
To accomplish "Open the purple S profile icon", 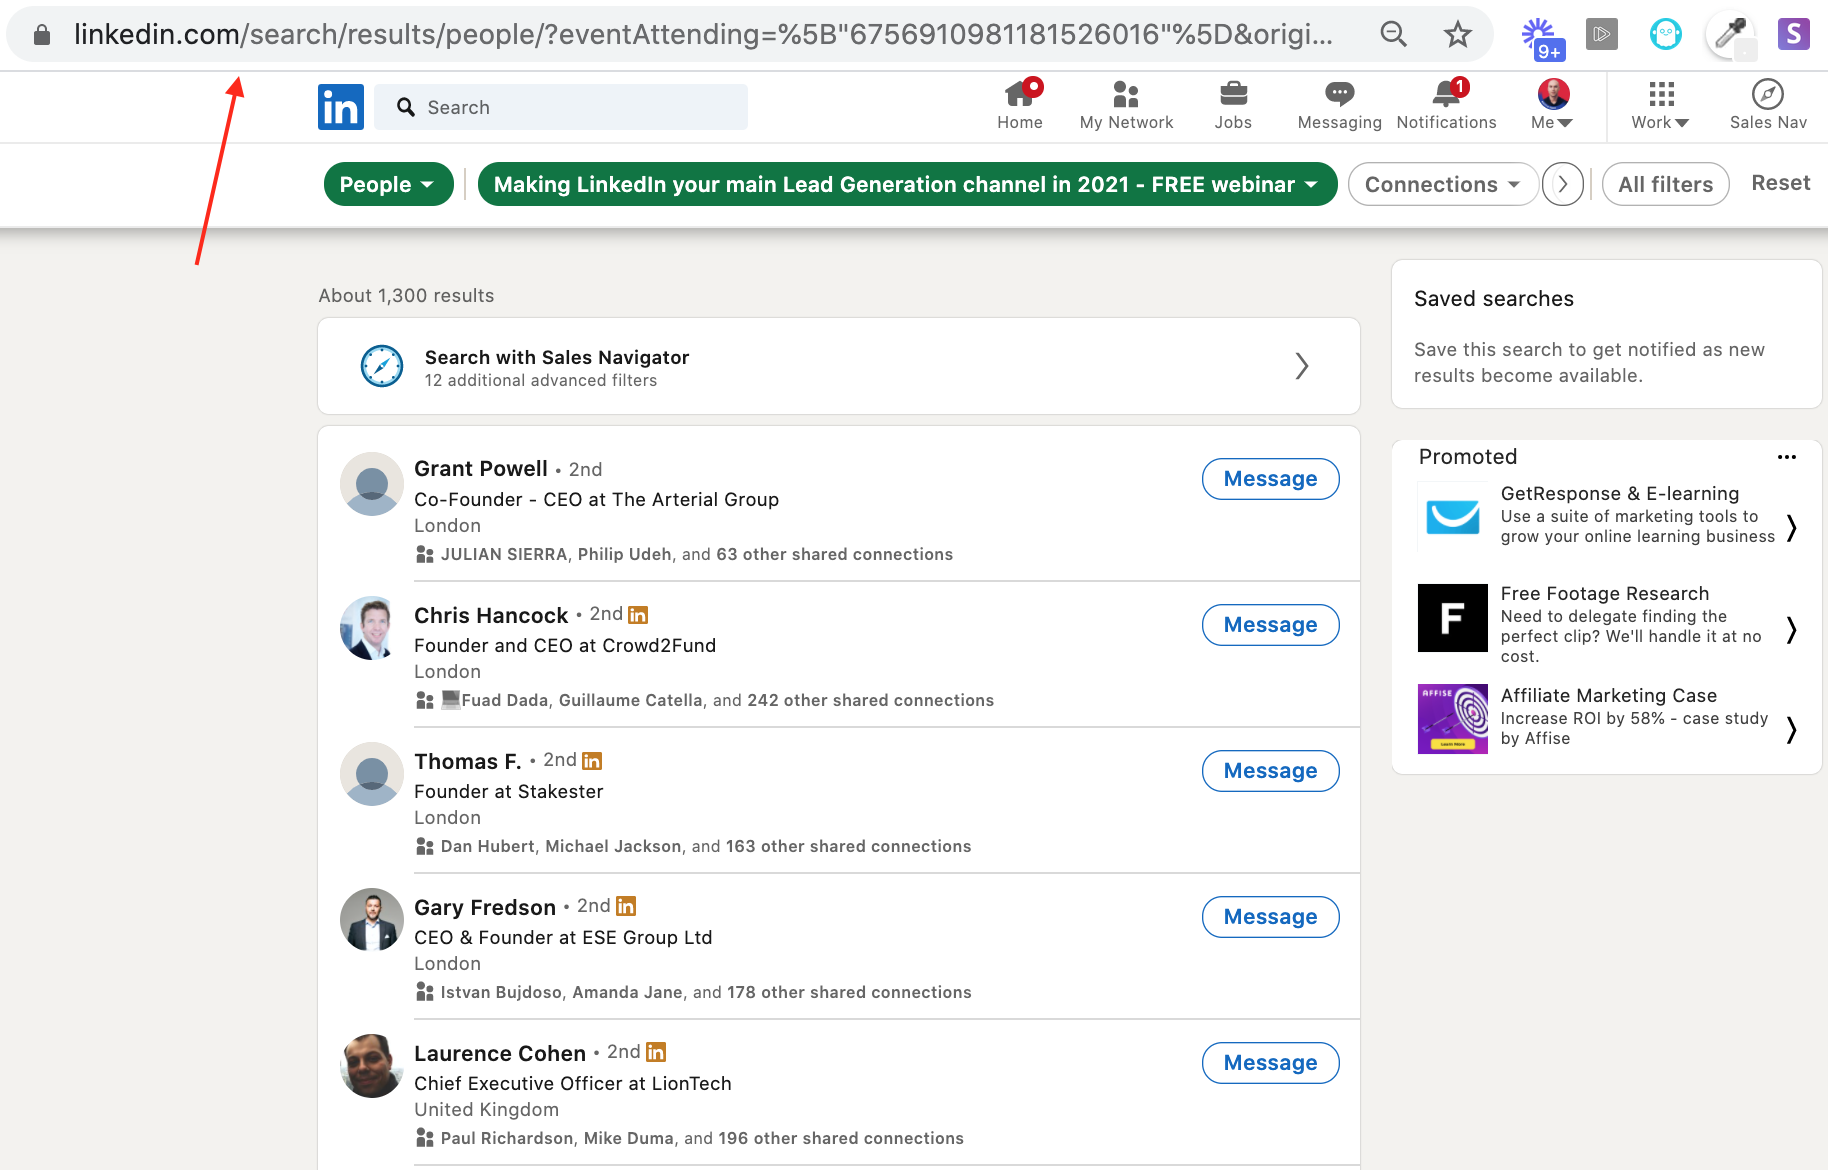I will (1794, 34).
